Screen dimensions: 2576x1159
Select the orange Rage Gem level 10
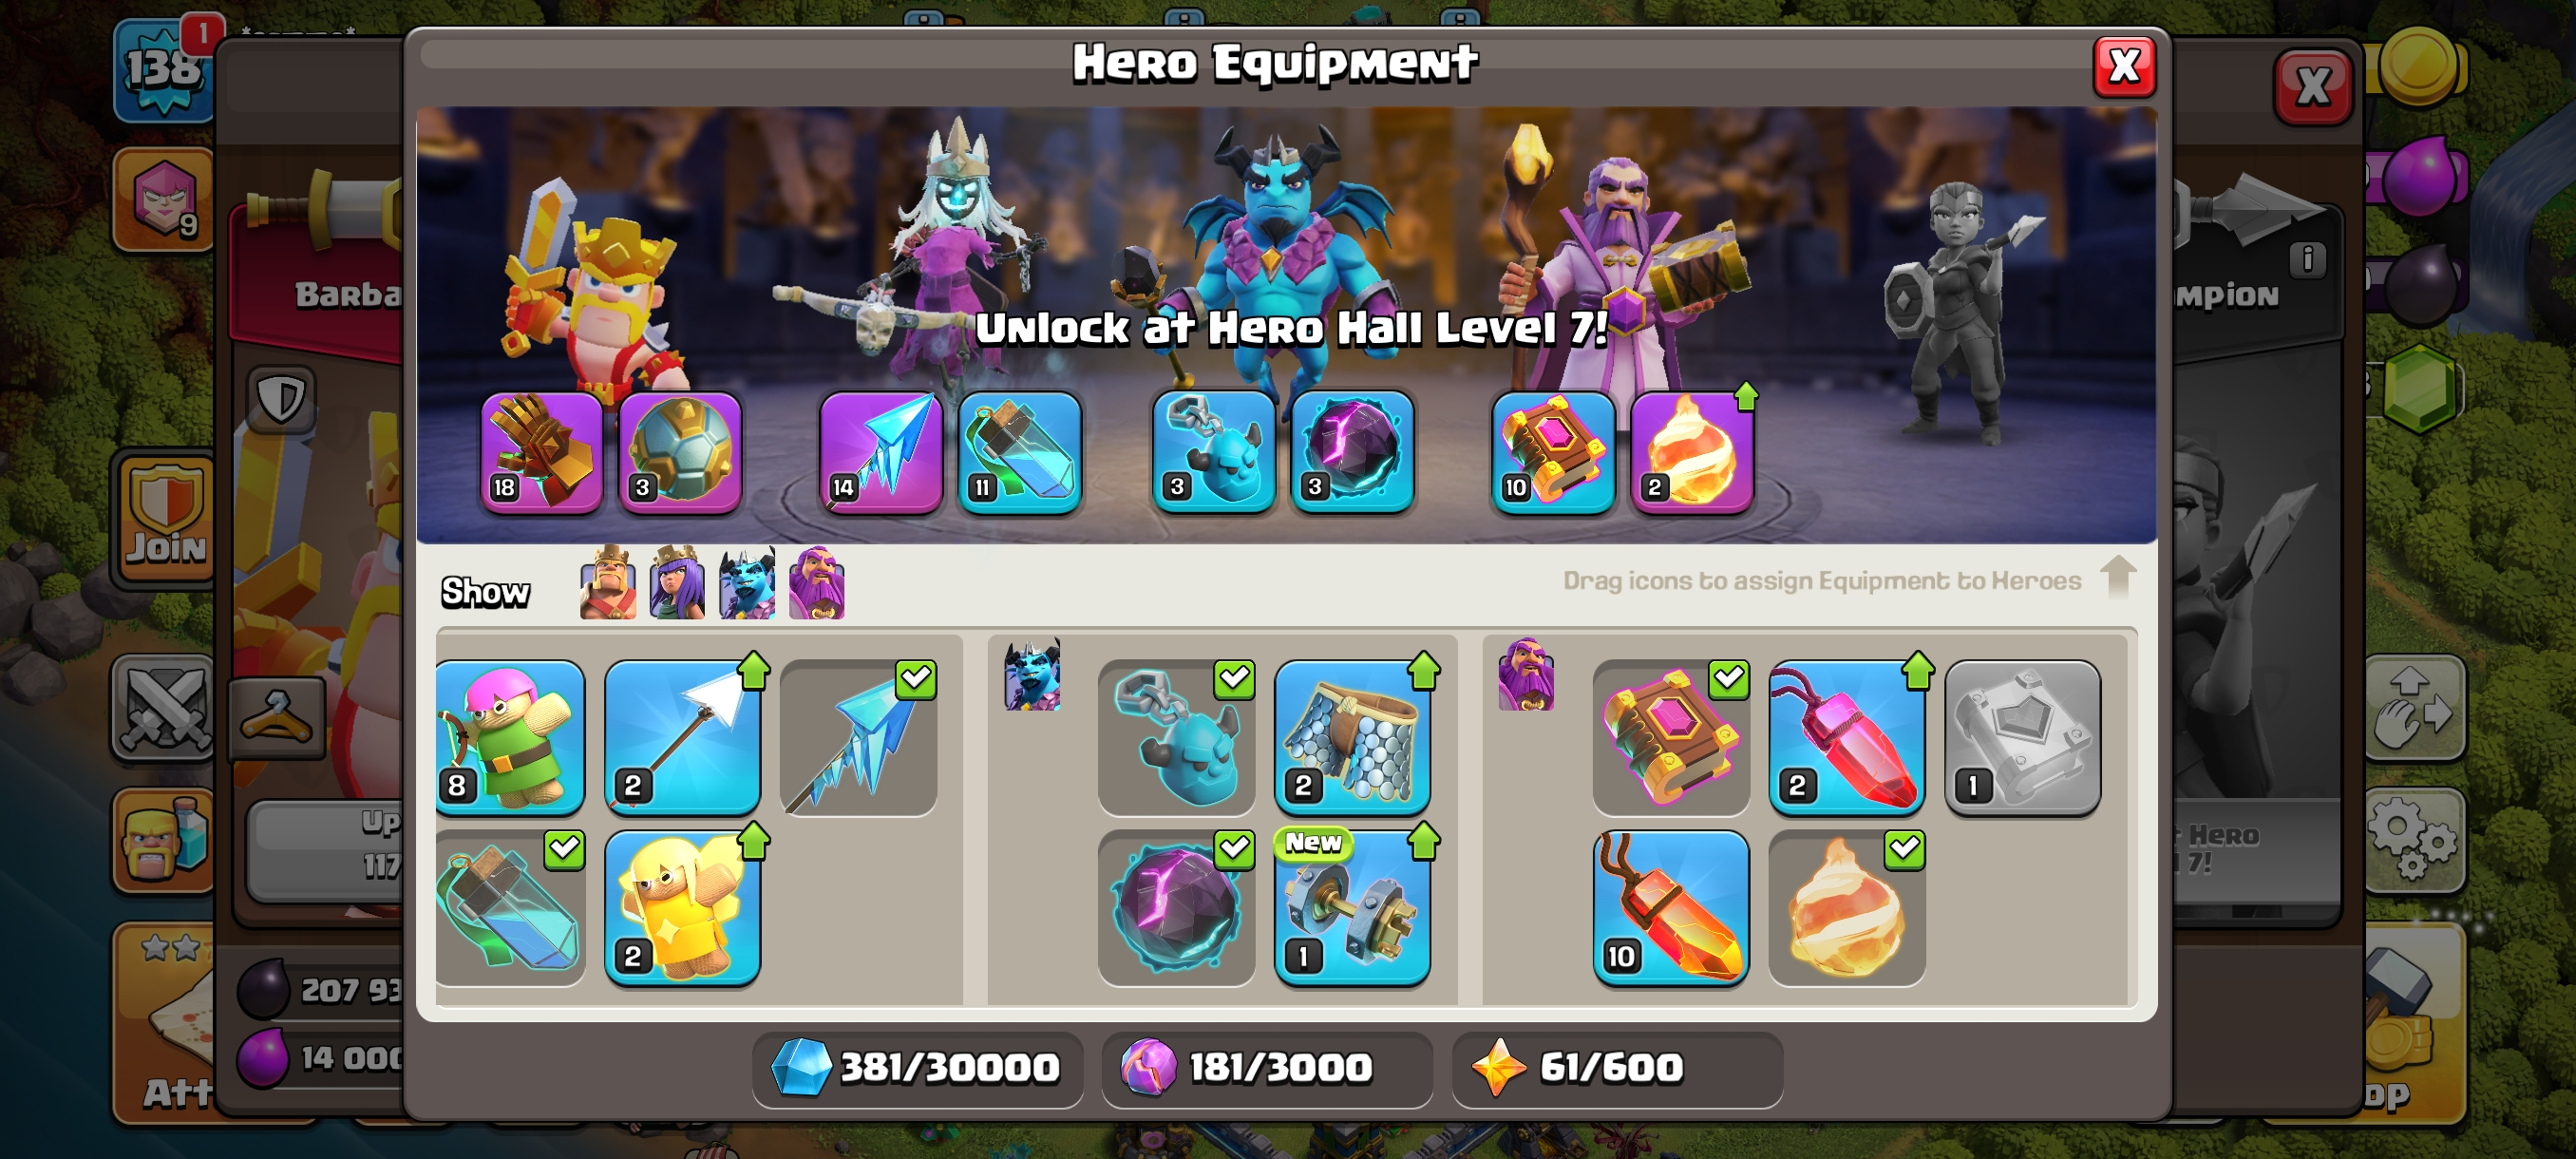point(1671,908)
